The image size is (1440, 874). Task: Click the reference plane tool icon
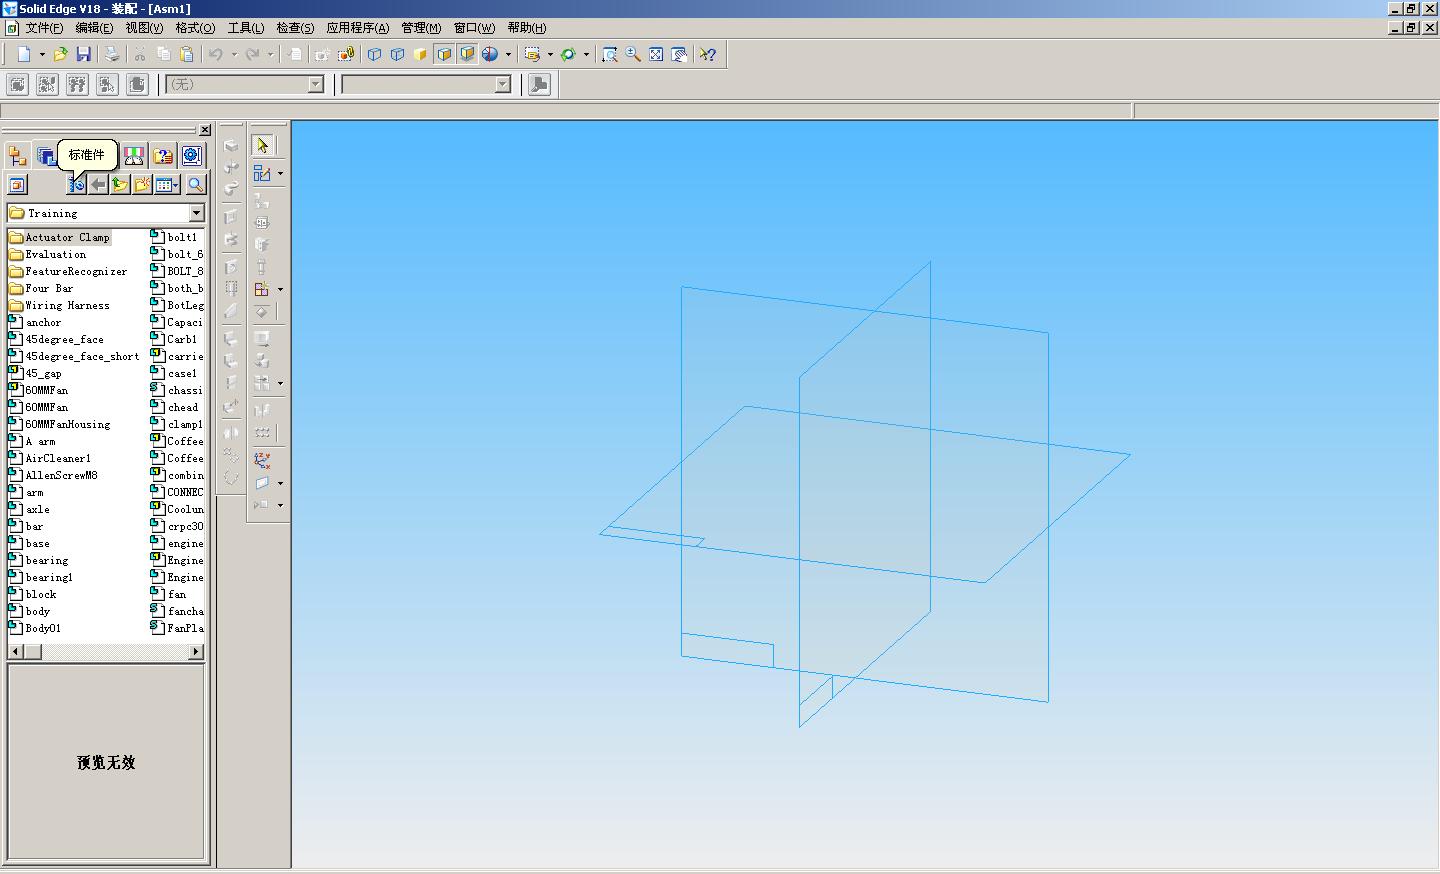click(262, 483)
